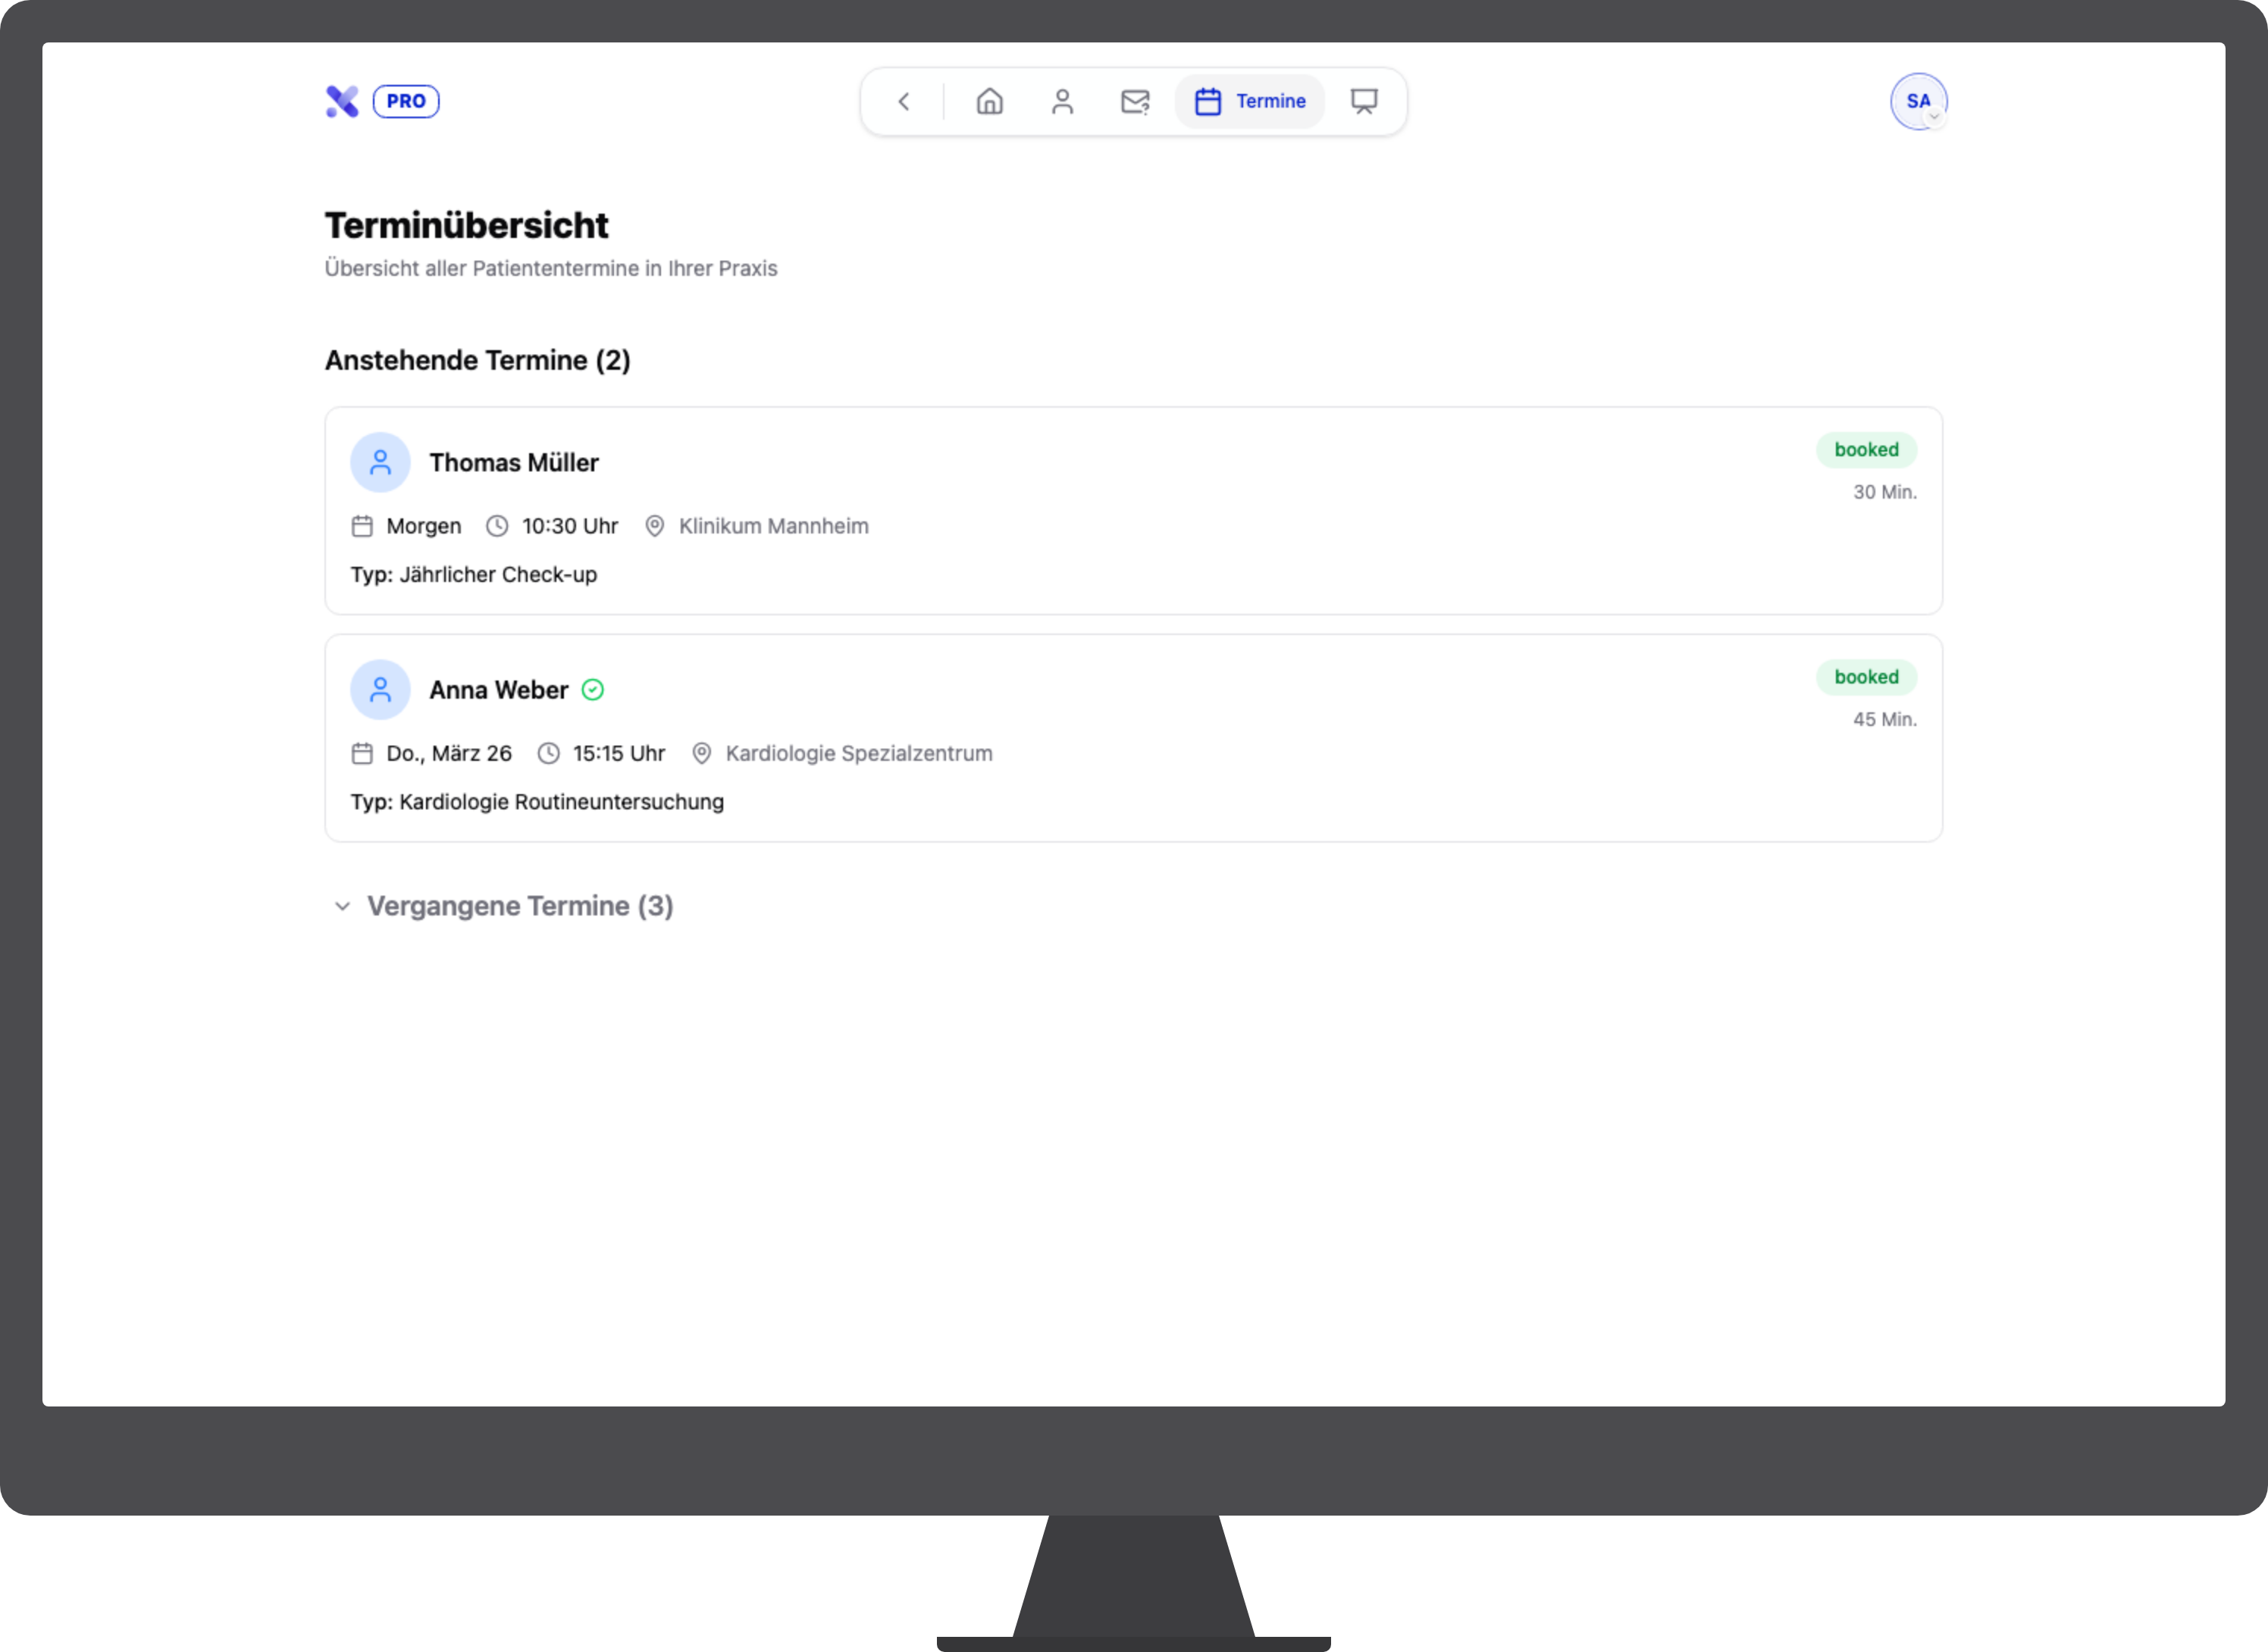Click Vergangene Termine (3) heading
The height and width of the screenshot is (1652, 2268).
click(520, 906)
